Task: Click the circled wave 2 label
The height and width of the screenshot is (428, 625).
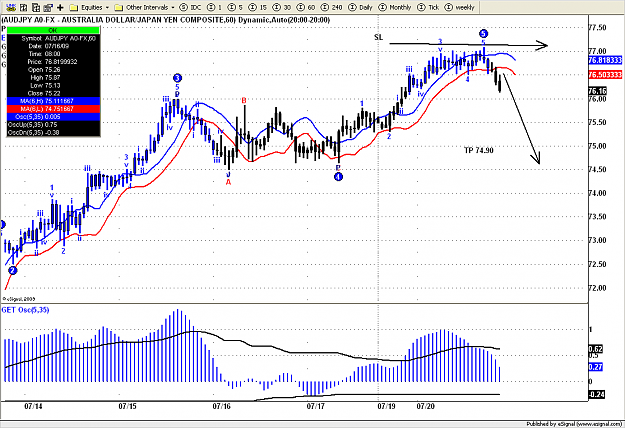Action: pyautogui.click(x=13, y=271)
